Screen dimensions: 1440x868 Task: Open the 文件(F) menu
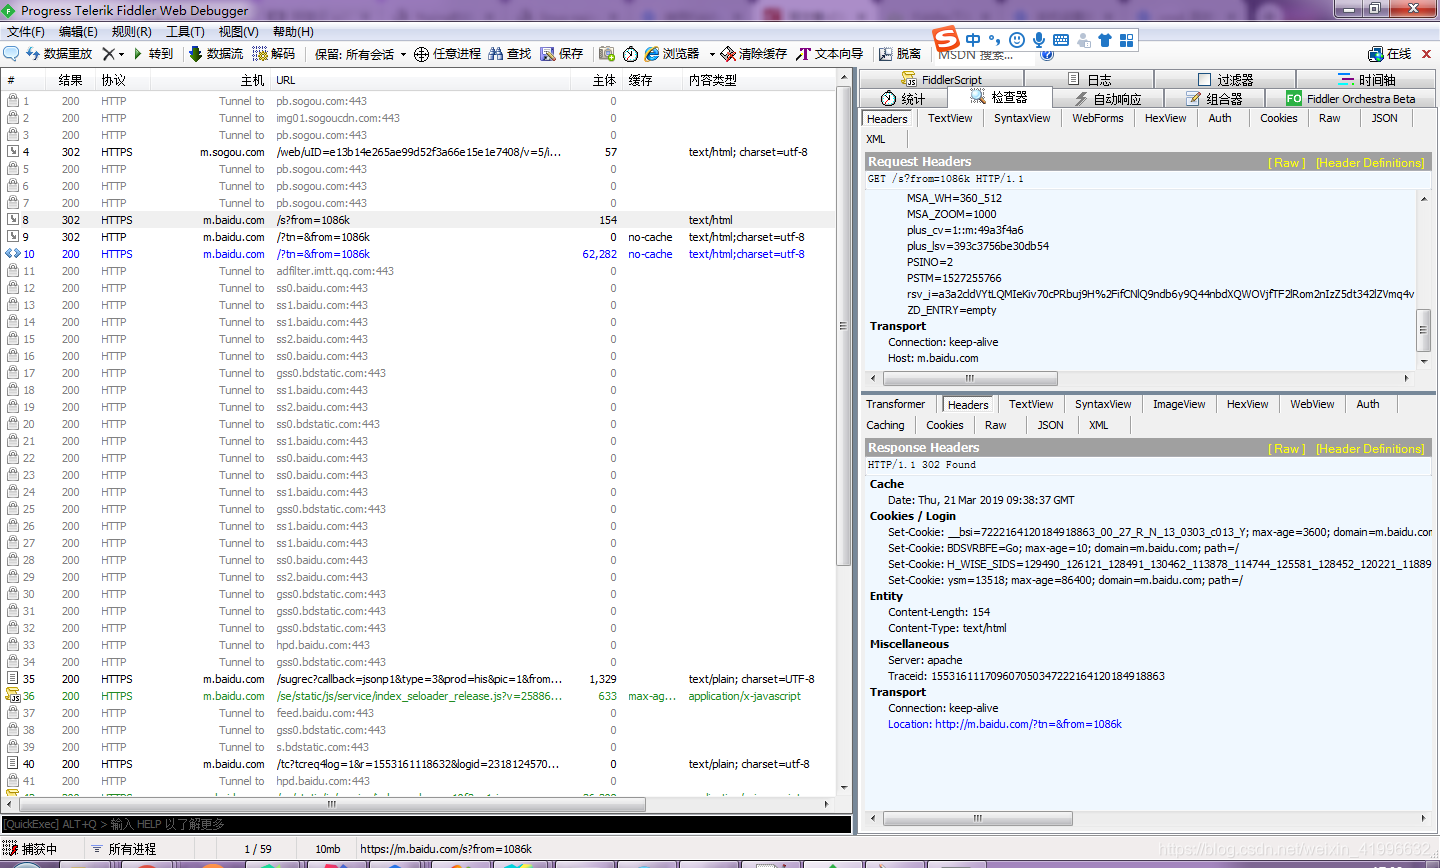point(26,32)
